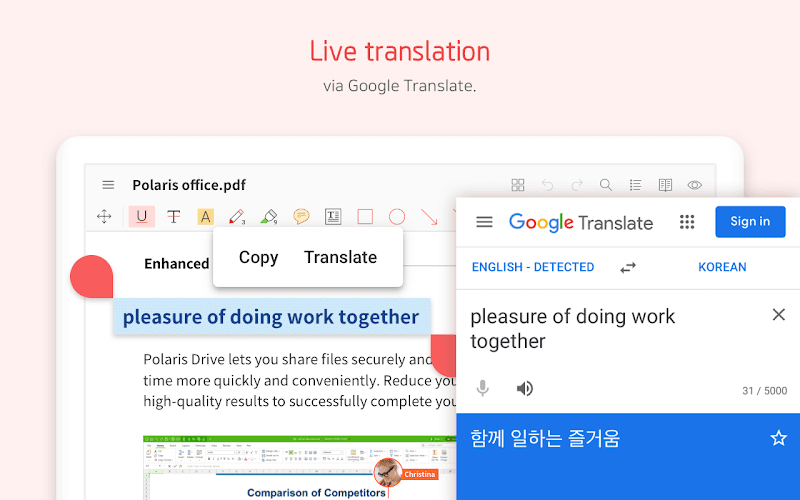Draw a rectangle shape
Image resolution: width=800 pixels, height=500 pixels.
click(x=365, y=216)
